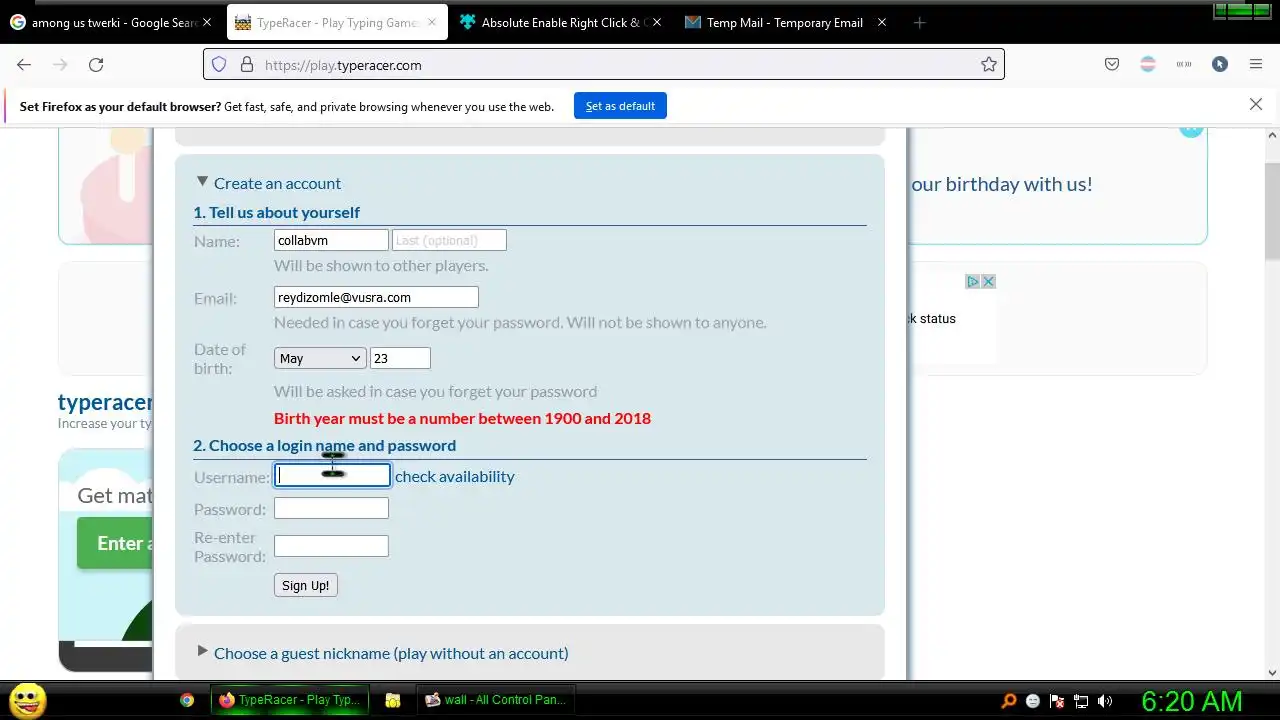1280x720 pixels.
Task: Switch to the among us Google Search tab
Action: (x=112, y=22)
